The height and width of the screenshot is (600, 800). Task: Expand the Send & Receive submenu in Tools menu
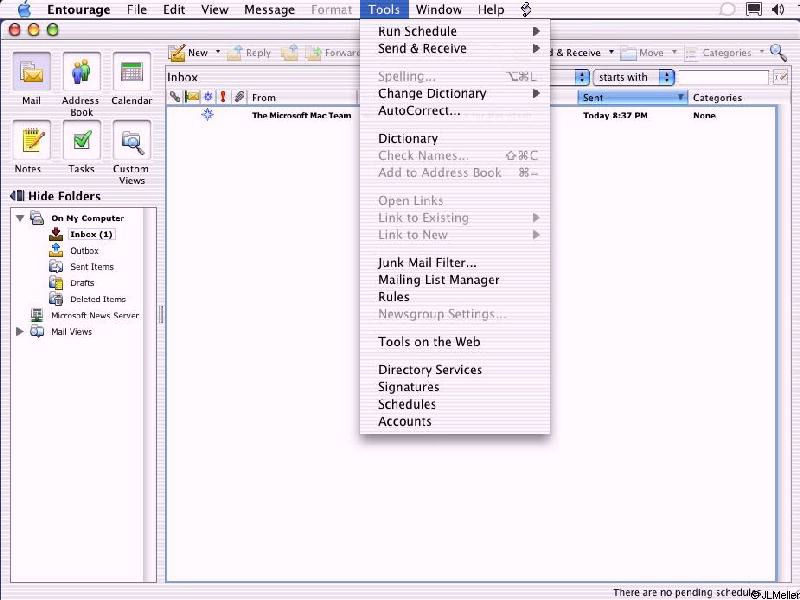(x=455, y=48)
